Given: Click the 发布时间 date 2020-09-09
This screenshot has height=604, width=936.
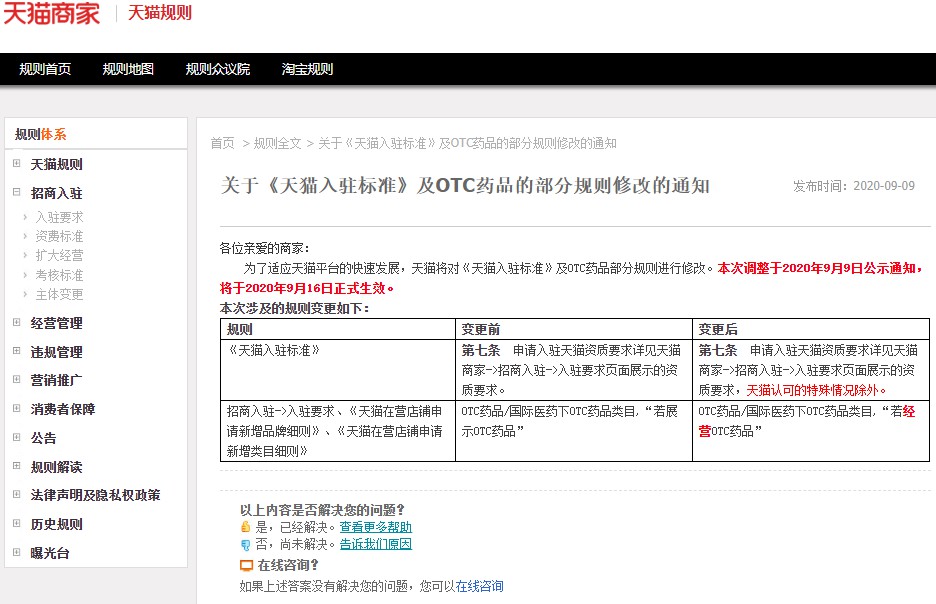Looking at the screenshot, I should pos(884,186).
